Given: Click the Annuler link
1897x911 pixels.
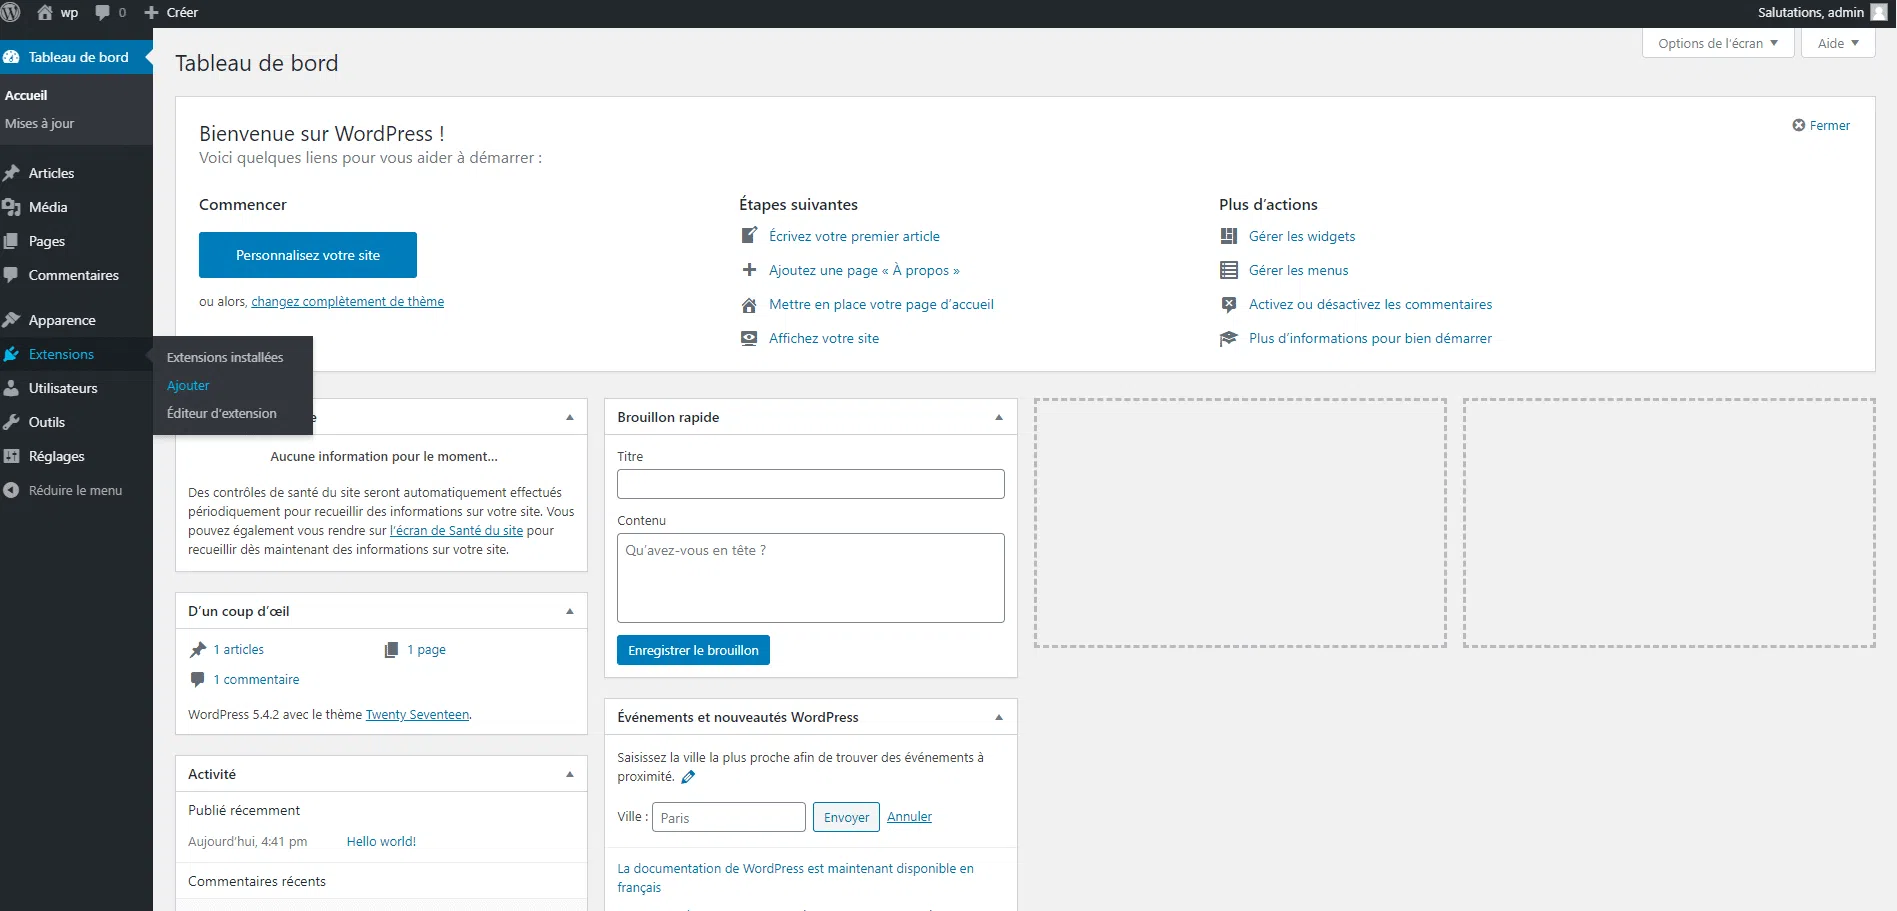Looking at the screenshot, I should tap(909, 816).
